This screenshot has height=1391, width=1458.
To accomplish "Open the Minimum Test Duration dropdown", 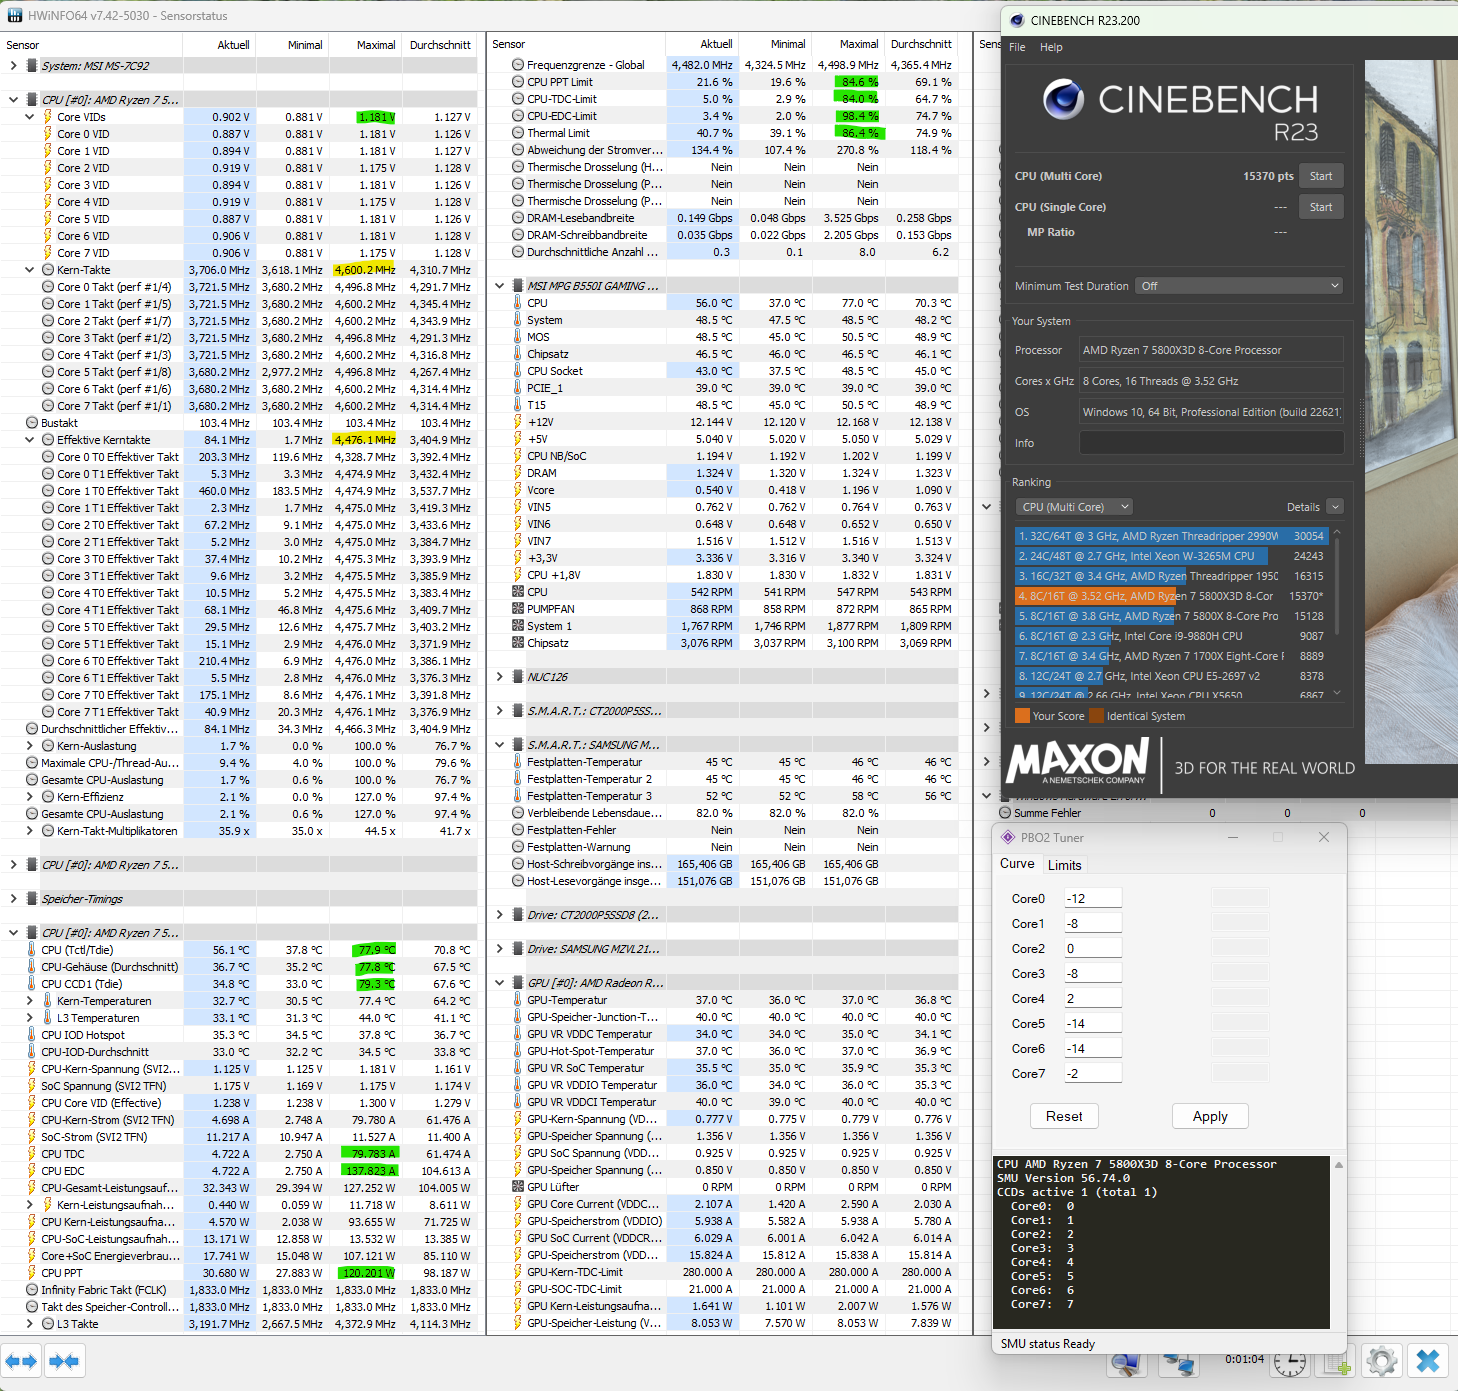I will [1239, 286].
